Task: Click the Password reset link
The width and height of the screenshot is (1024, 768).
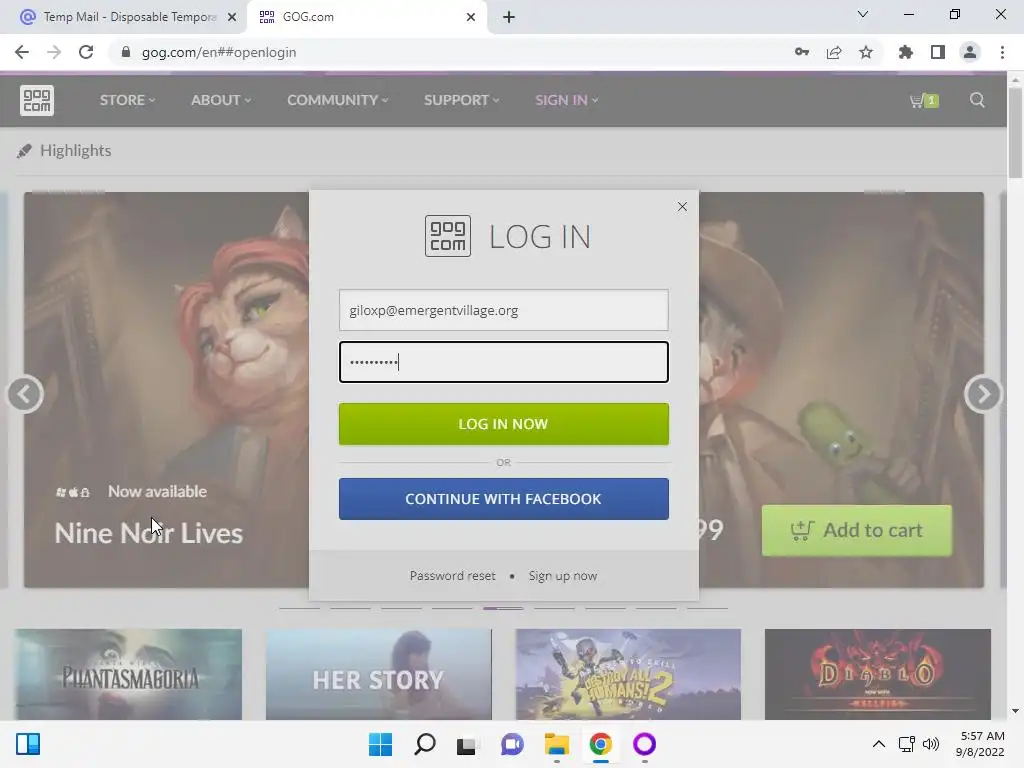Action: (453, 576)
